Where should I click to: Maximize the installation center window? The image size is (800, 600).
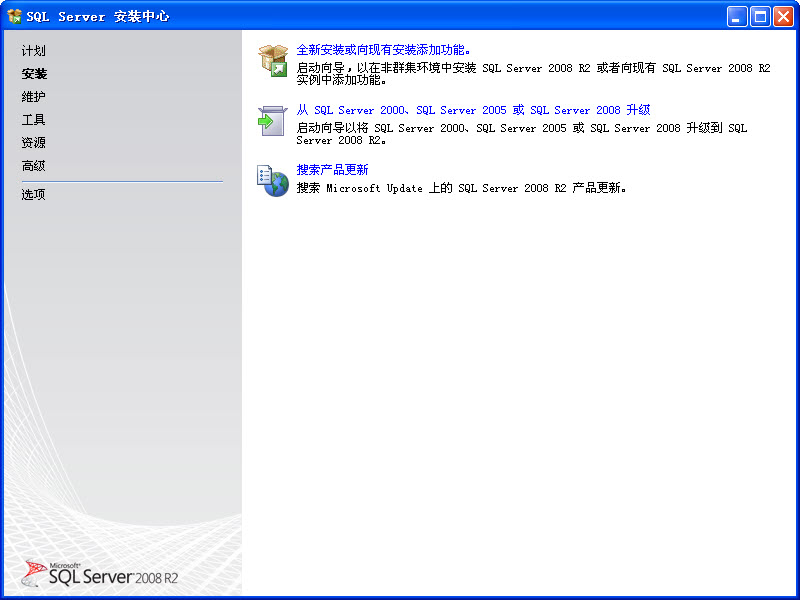point(760,17)
